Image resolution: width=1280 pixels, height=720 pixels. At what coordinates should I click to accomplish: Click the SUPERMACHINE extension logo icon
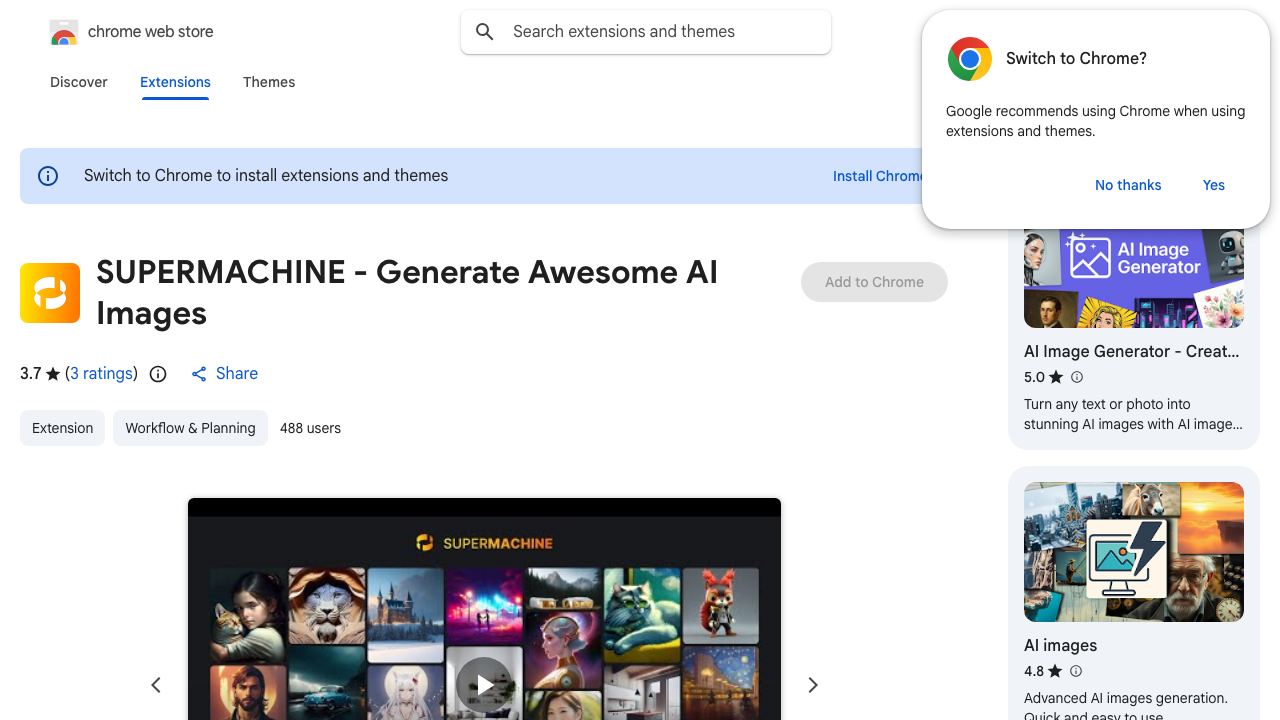click(50, 293)
